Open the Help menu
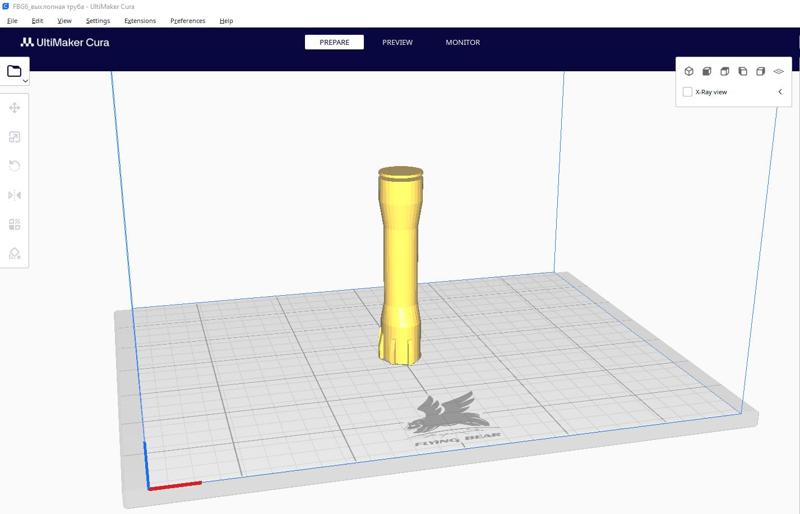800x514 pixels. click(x=226, y=21)
